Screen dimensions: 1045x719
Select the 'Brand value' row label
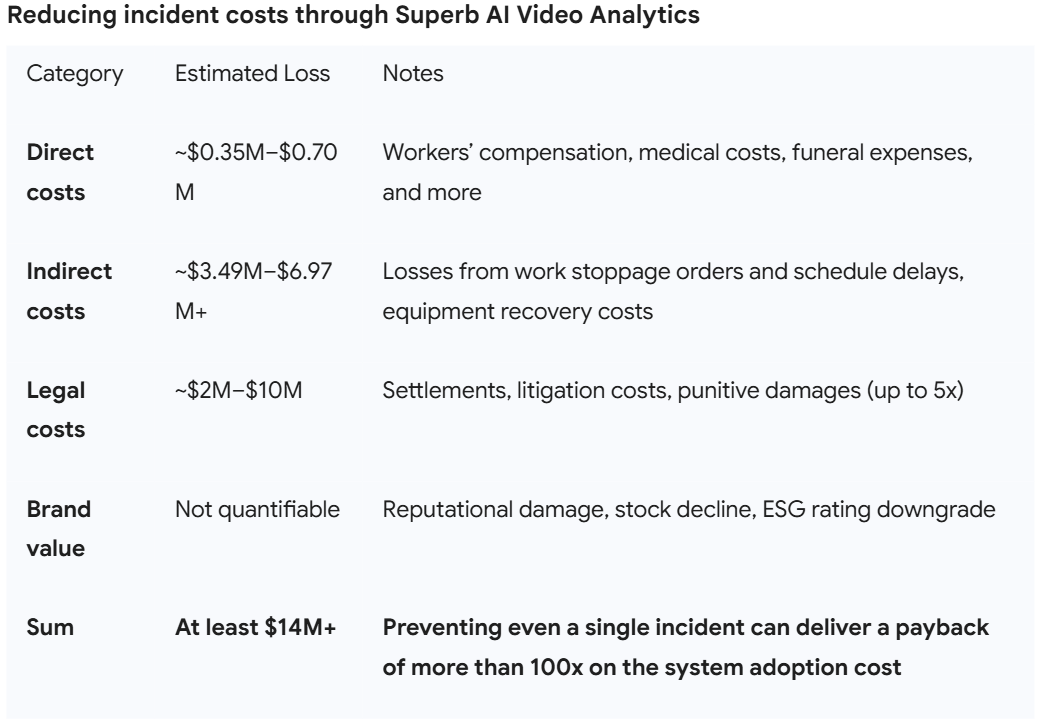tap(58, 529)
